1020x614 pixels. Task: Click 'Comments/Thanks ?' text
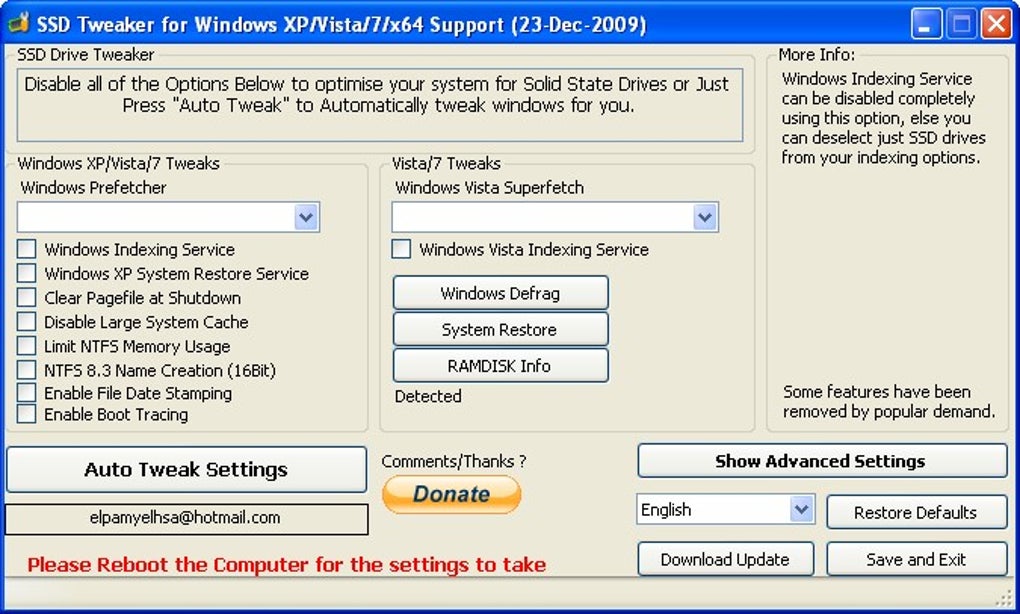click(453, 461)
